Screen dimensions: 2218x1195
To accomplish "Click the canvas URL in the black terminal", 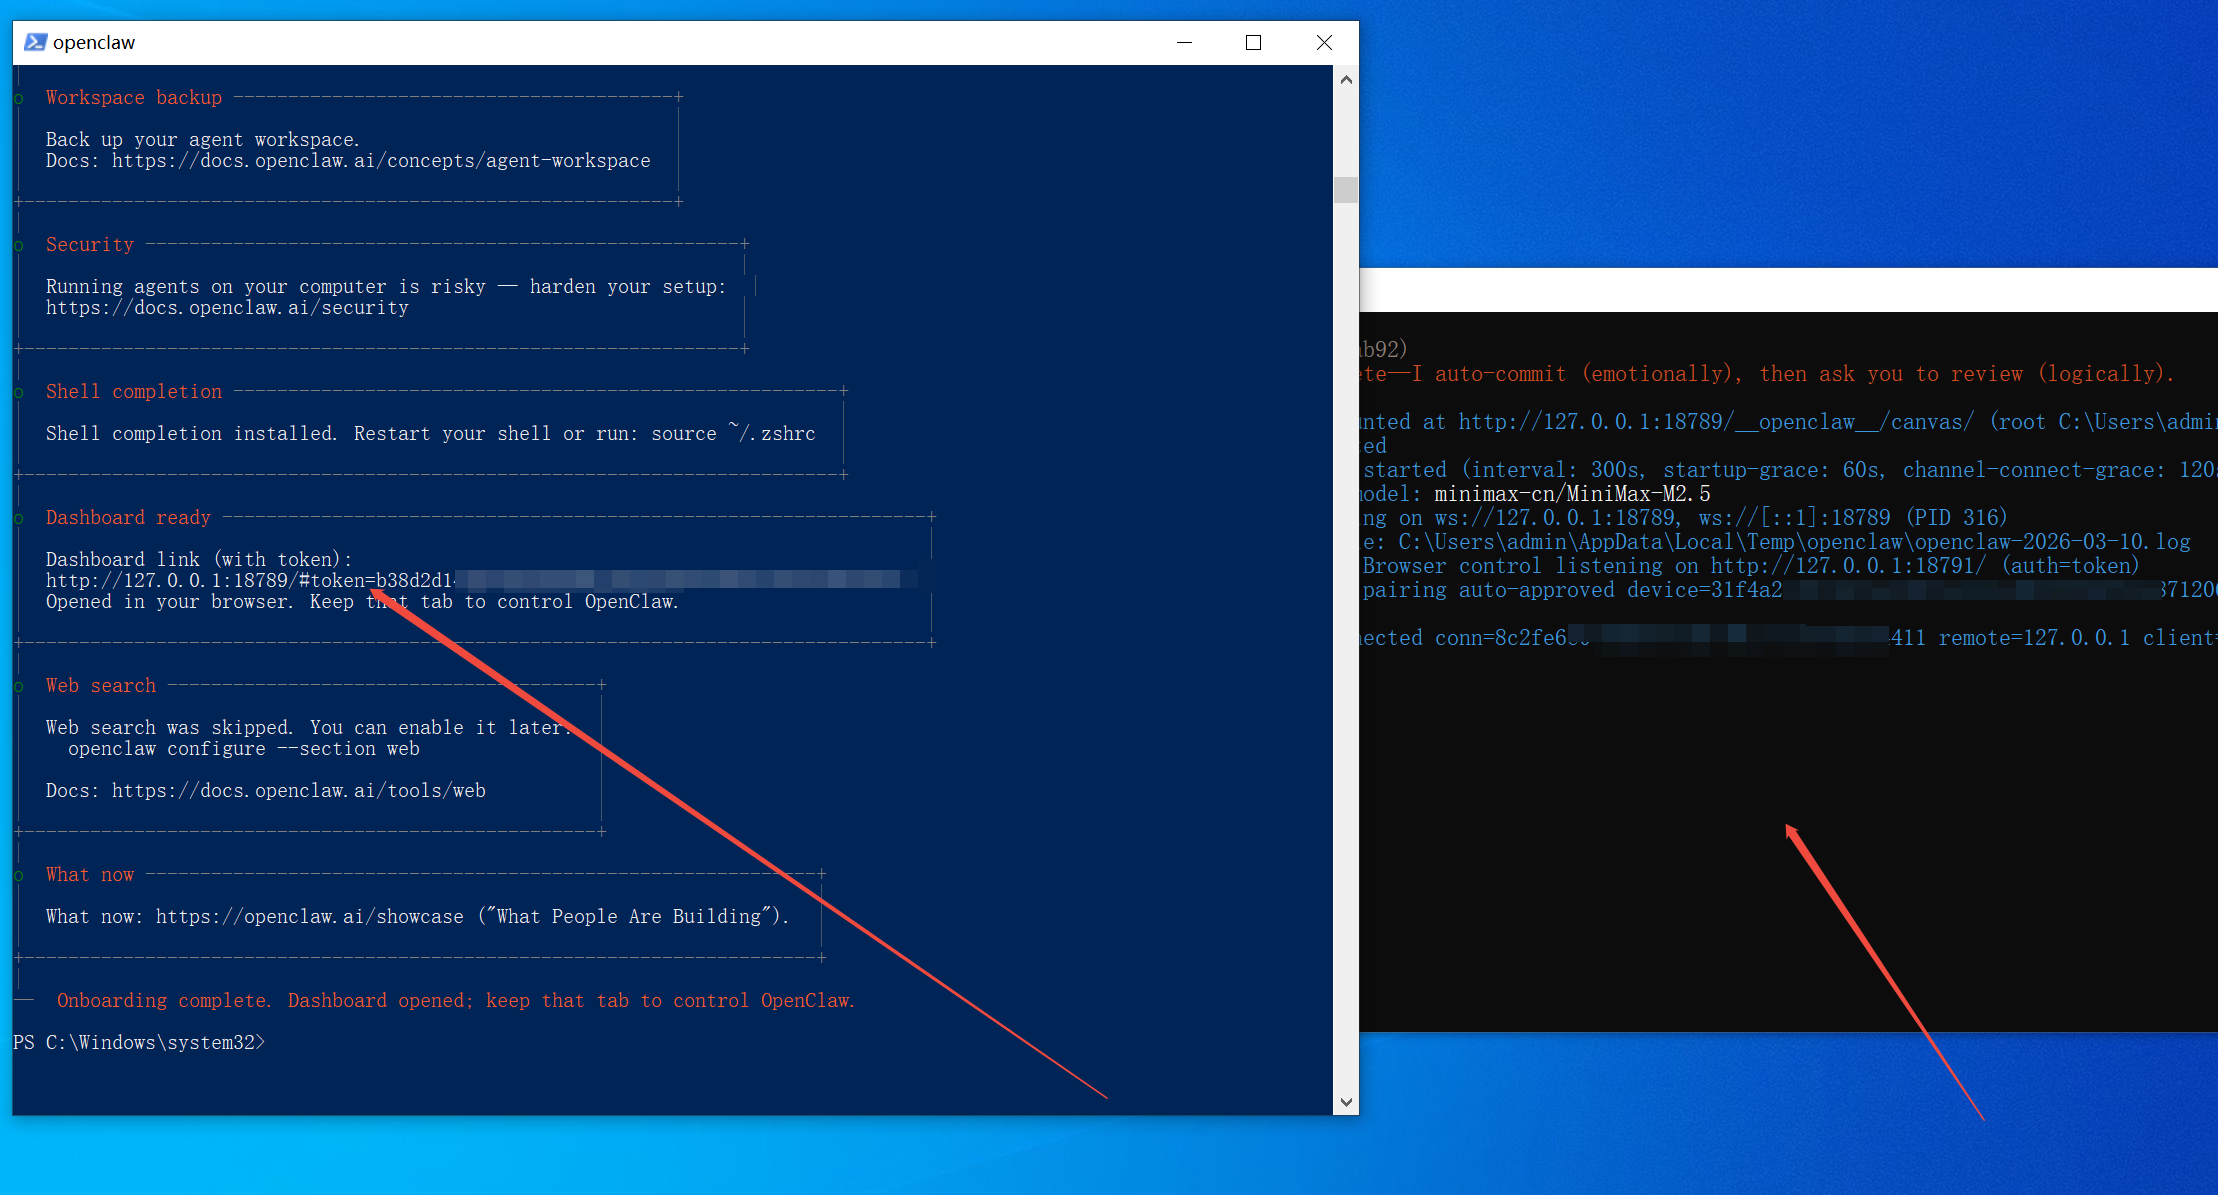I will (1715, 422).
